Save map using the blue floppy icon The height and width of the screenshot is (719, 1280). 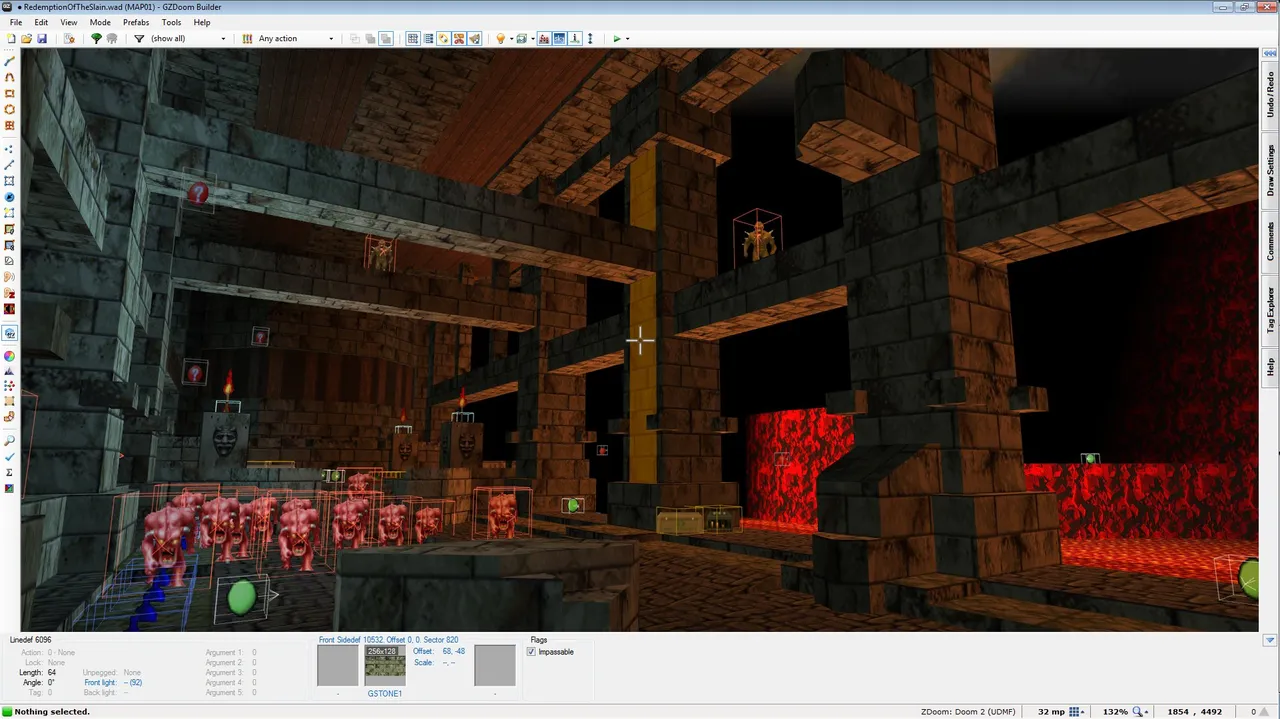(x=42, y=39)
